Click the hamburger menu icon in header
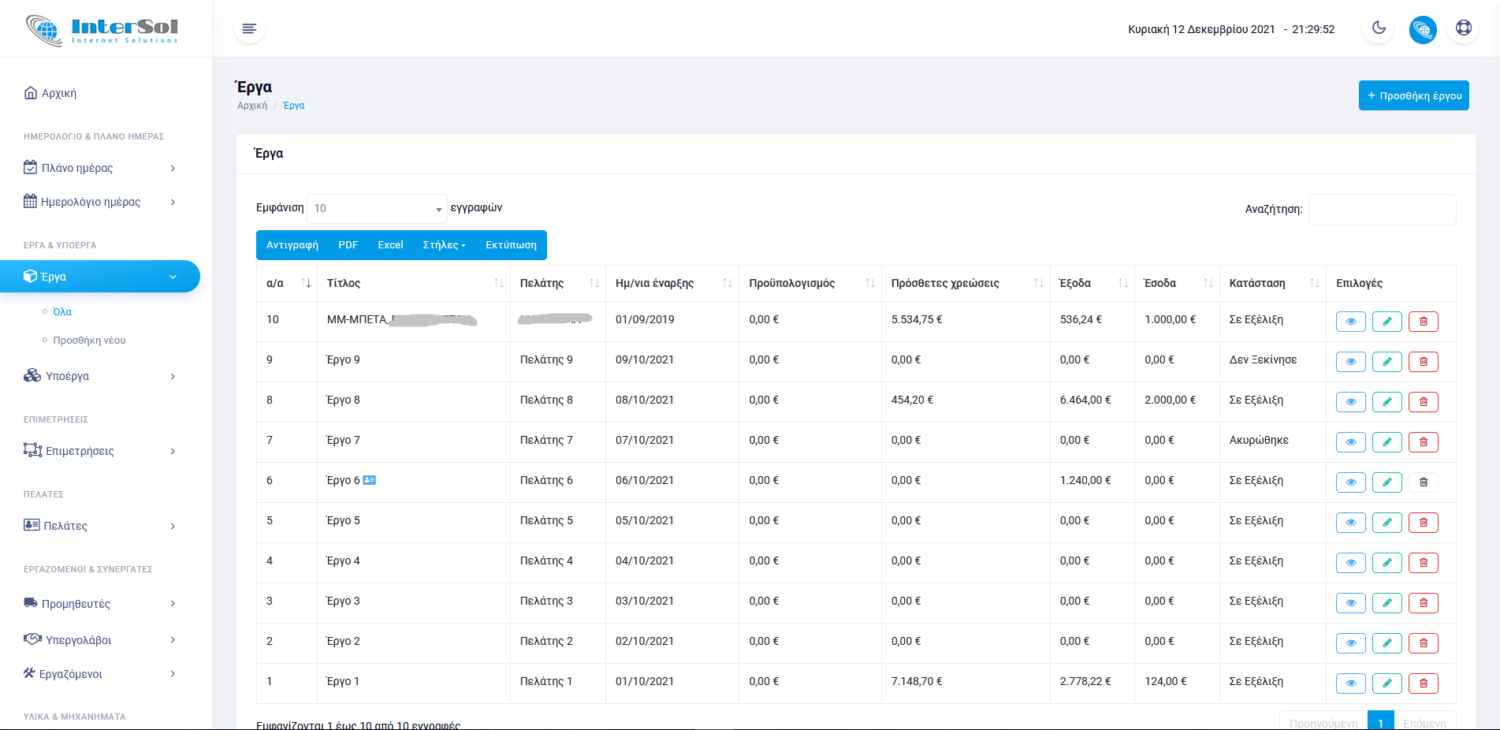 coord(249,28)
